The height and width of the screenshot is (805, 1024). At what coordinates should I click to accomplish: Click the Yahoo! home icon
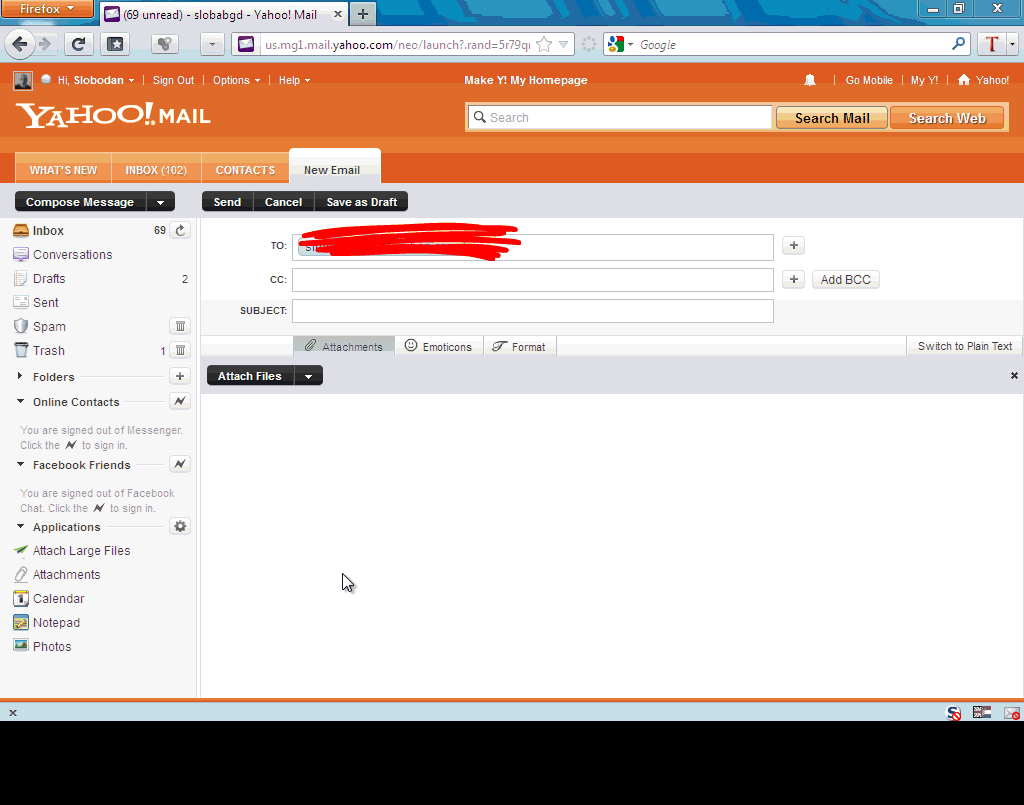(x=963, y=80)
